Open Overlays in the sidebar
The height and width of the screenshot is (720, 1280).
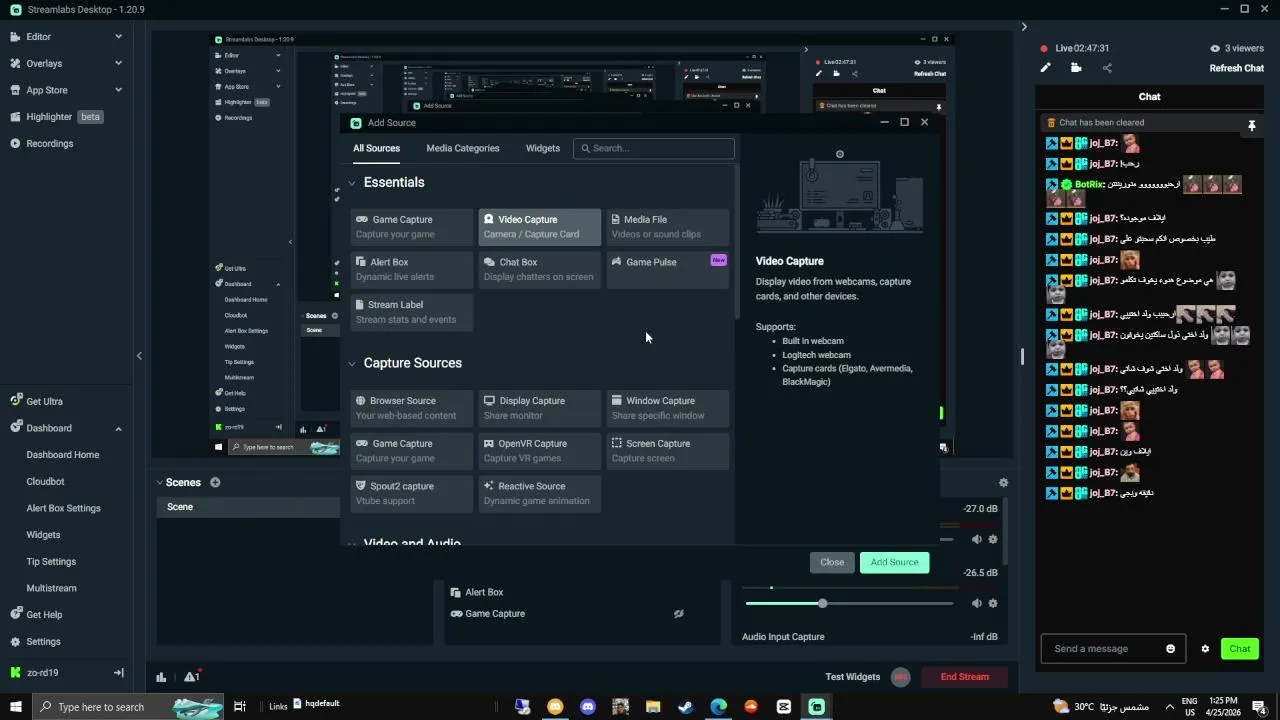(44, 63)
